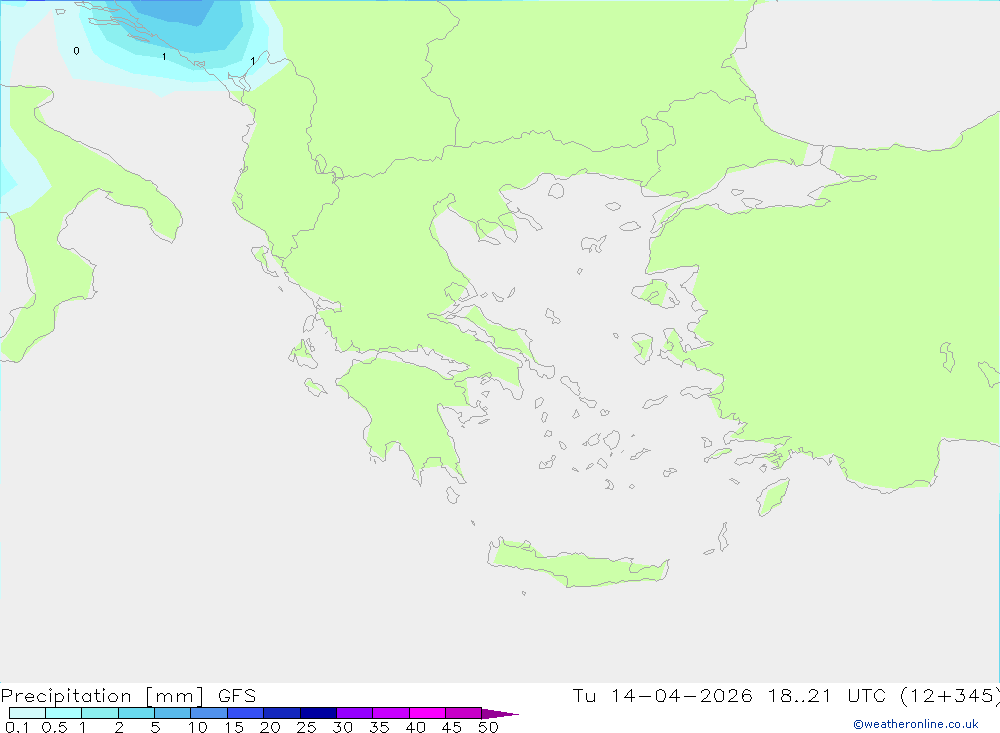This screenshot has height=733, width=1000.
Task: Click the "0" contour value on the map
Action: 77,51
